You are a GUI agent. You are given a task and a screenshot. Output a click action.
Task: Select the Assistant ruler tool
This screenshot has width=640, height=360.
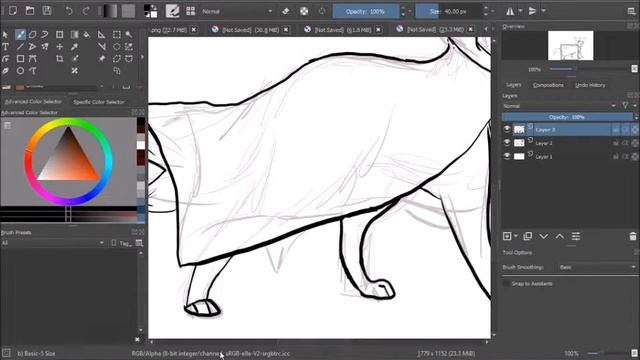point(102,35)
